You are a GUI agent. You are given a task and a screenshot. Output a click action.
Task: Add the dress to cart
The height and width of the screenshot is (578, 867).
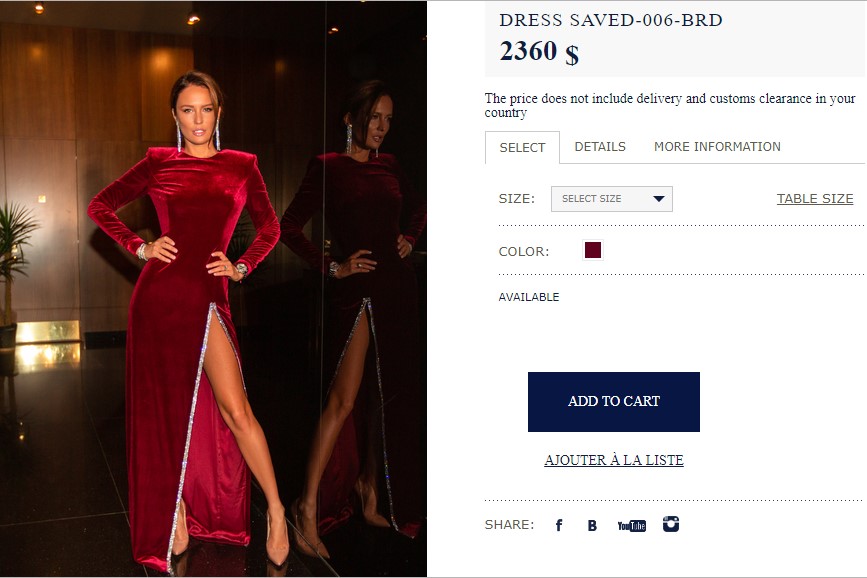click(614, 402)
